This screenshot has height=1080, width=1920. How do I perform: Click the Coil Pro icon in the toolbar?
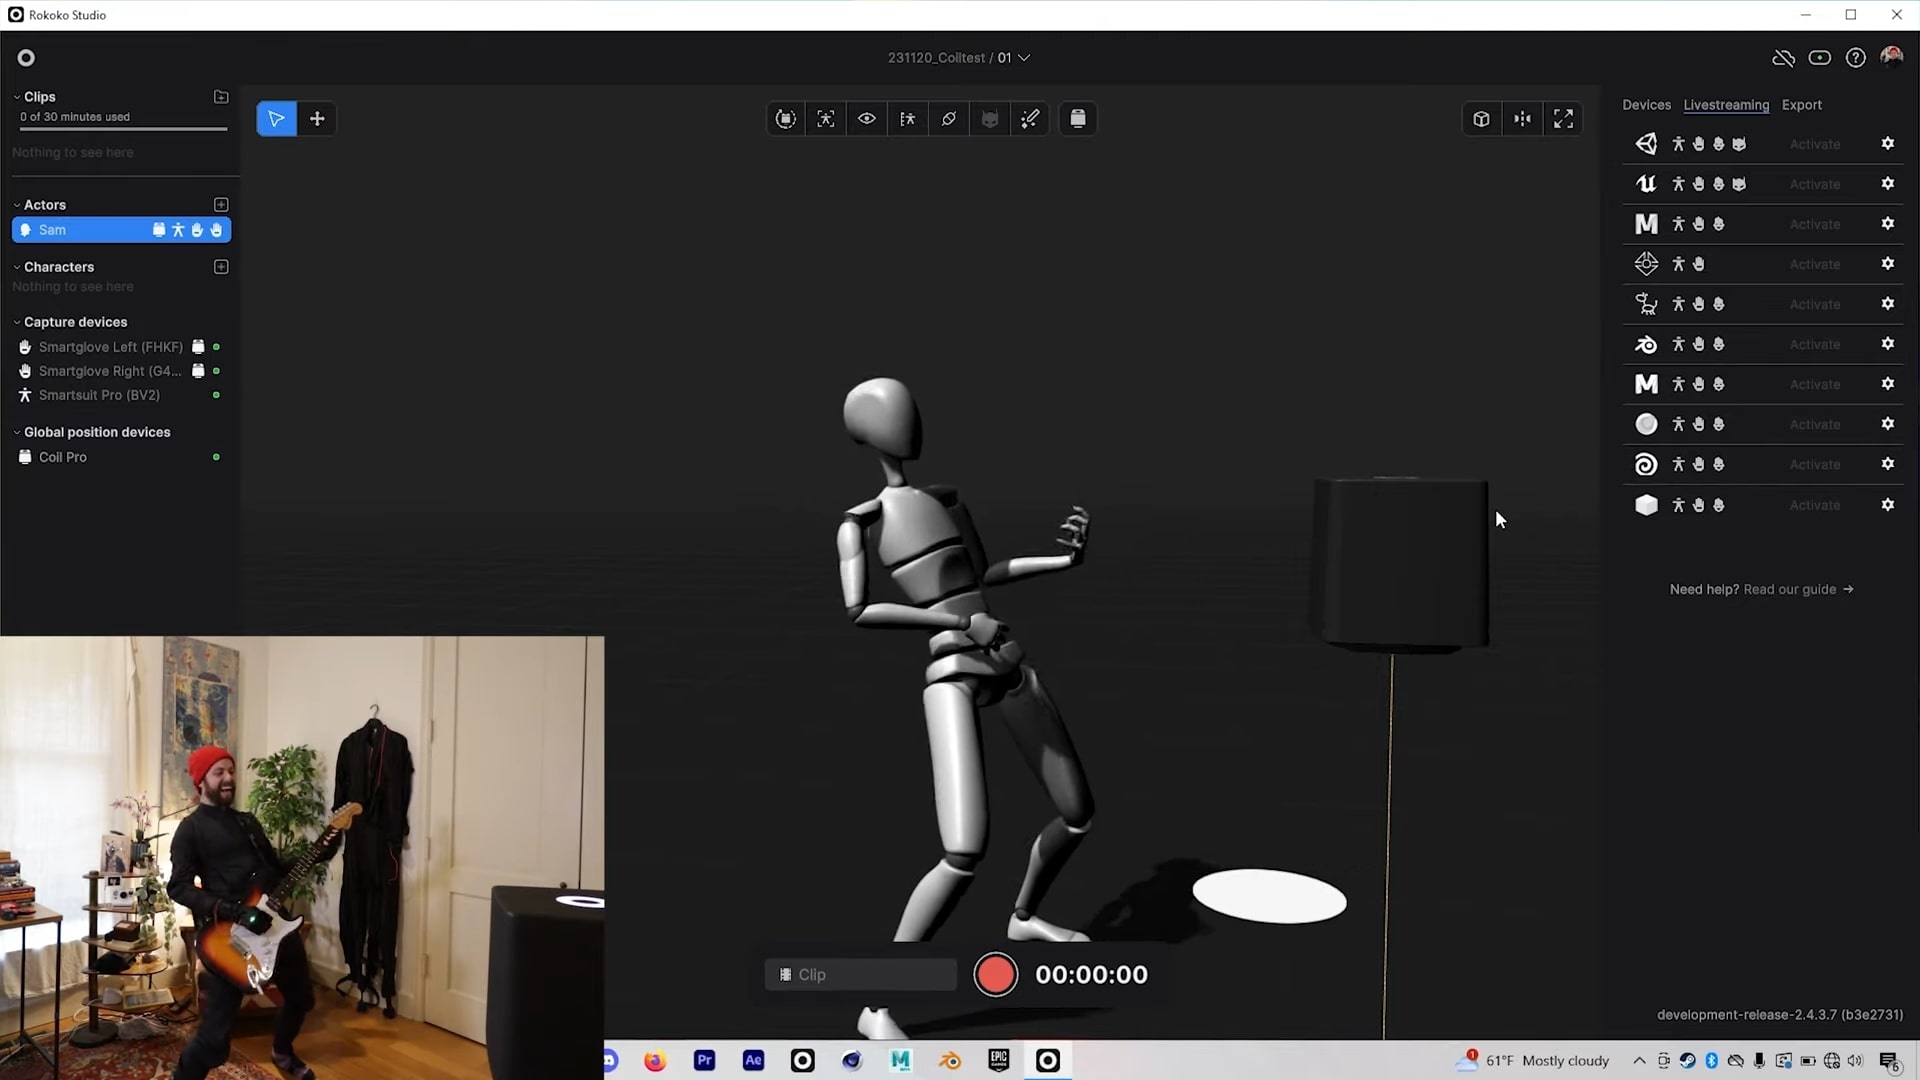[1078, 118]
